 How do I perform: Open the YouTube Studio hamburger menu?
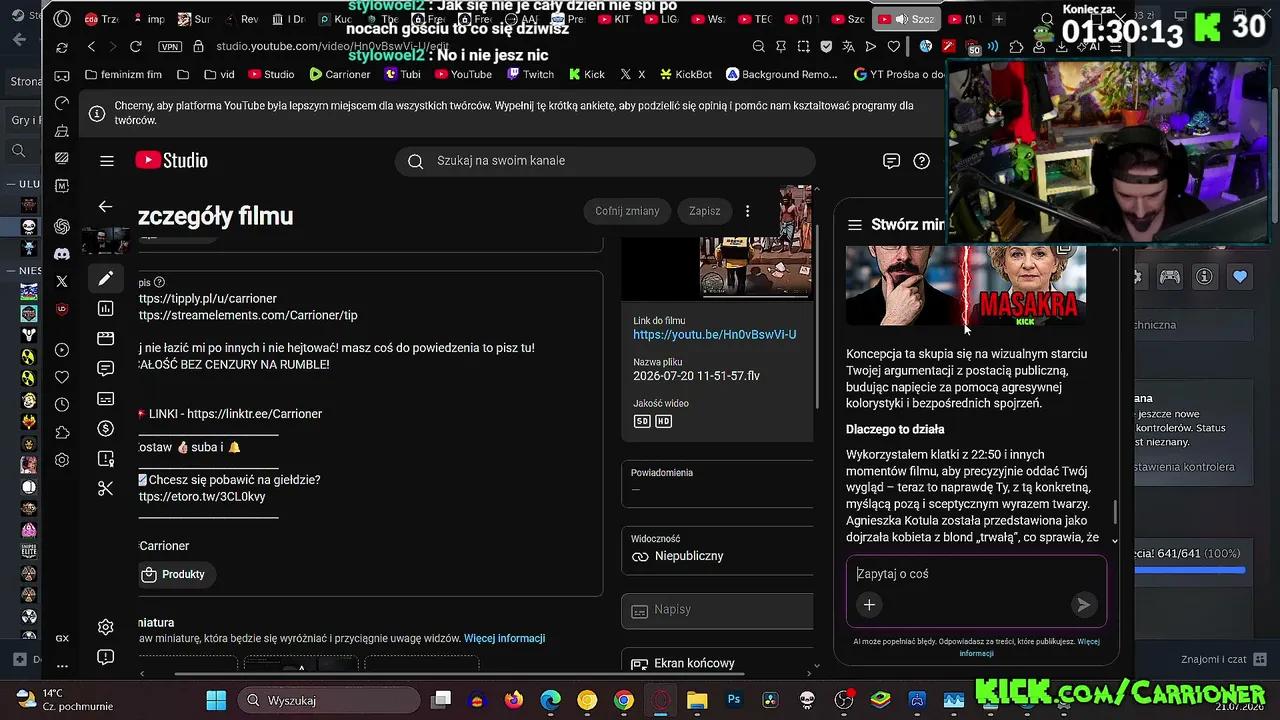click(107, 161)
